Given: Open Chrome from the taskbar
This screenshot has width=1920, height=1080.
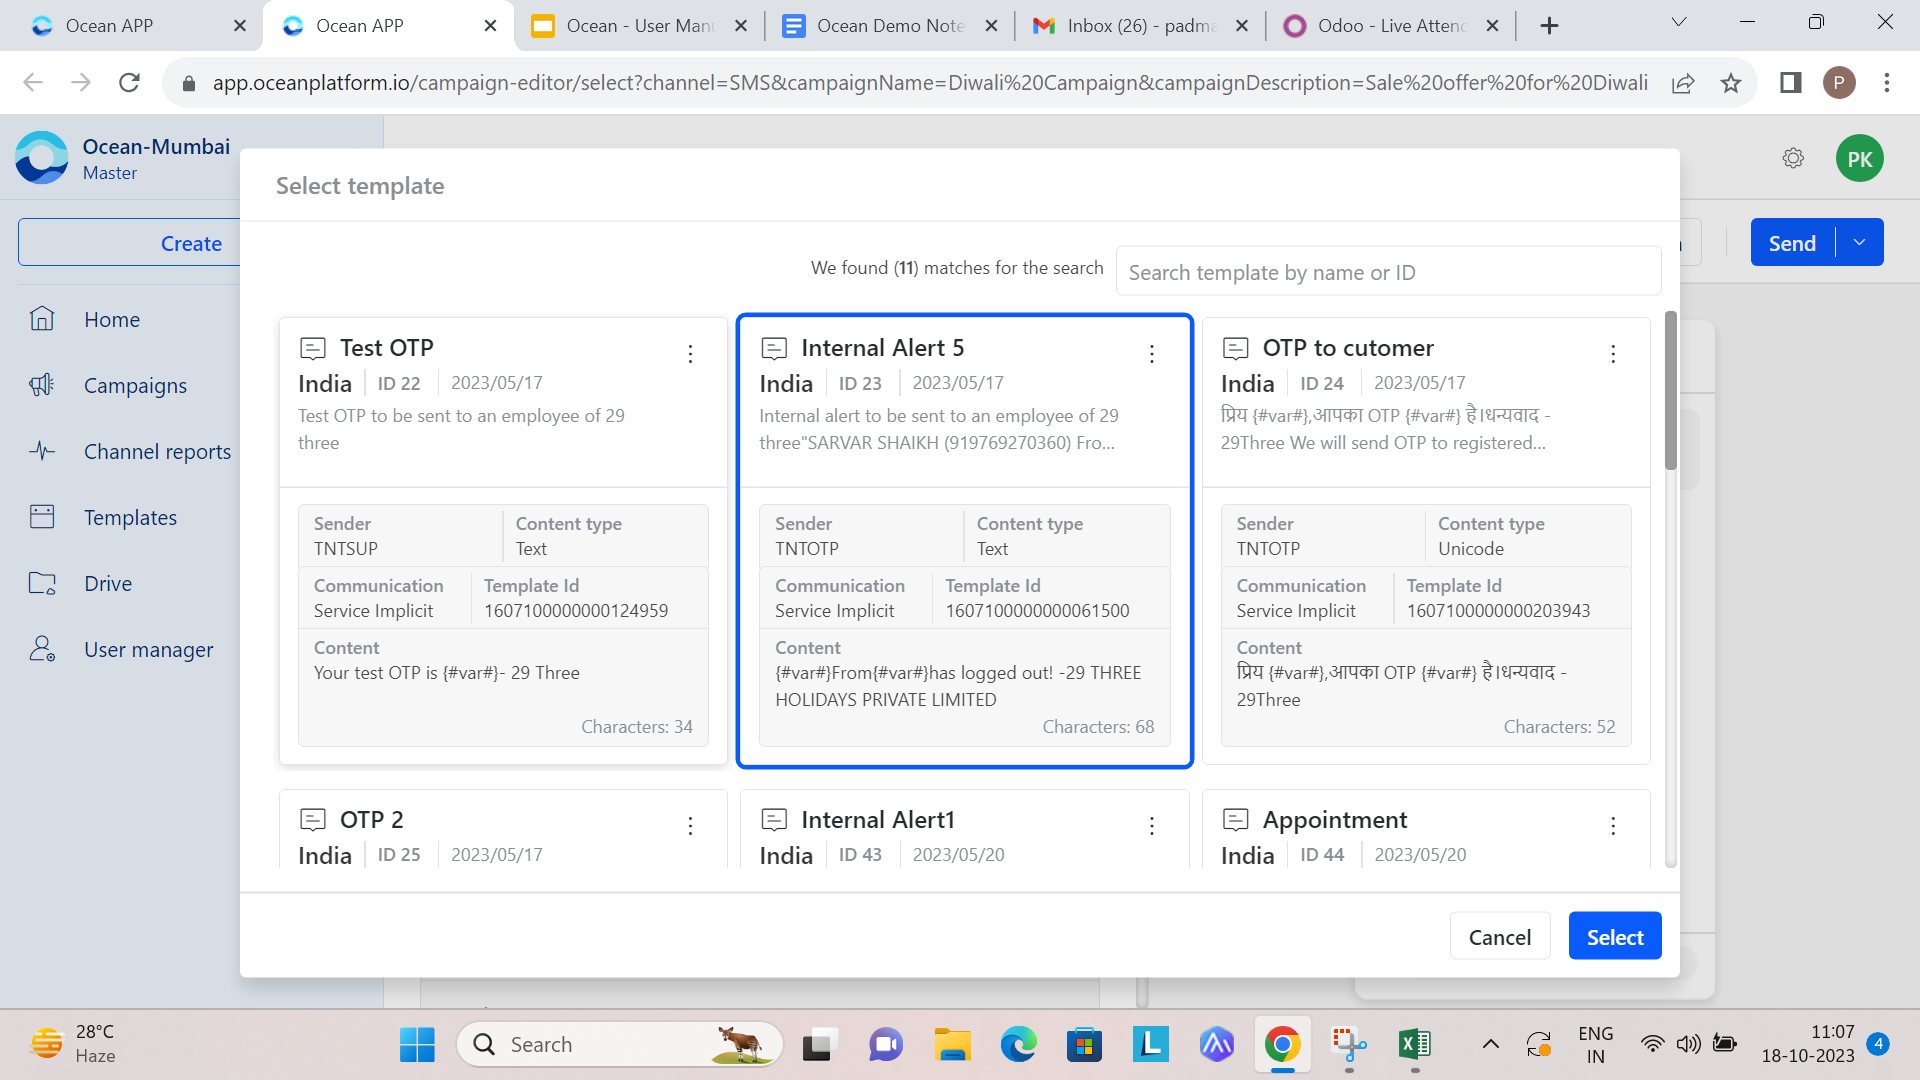Looking at the screenshot, I should click(x=1283, y=1045).
